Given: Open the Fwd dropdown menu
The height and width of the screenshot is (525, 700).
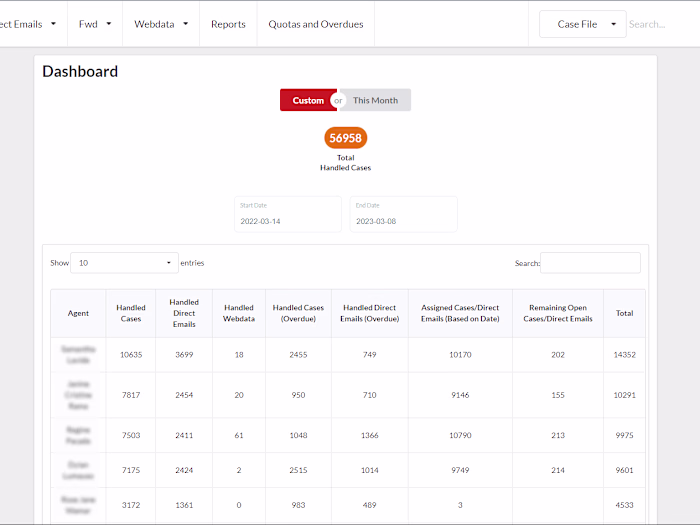Looking at the screenshot, I should (x=95, y=24).
